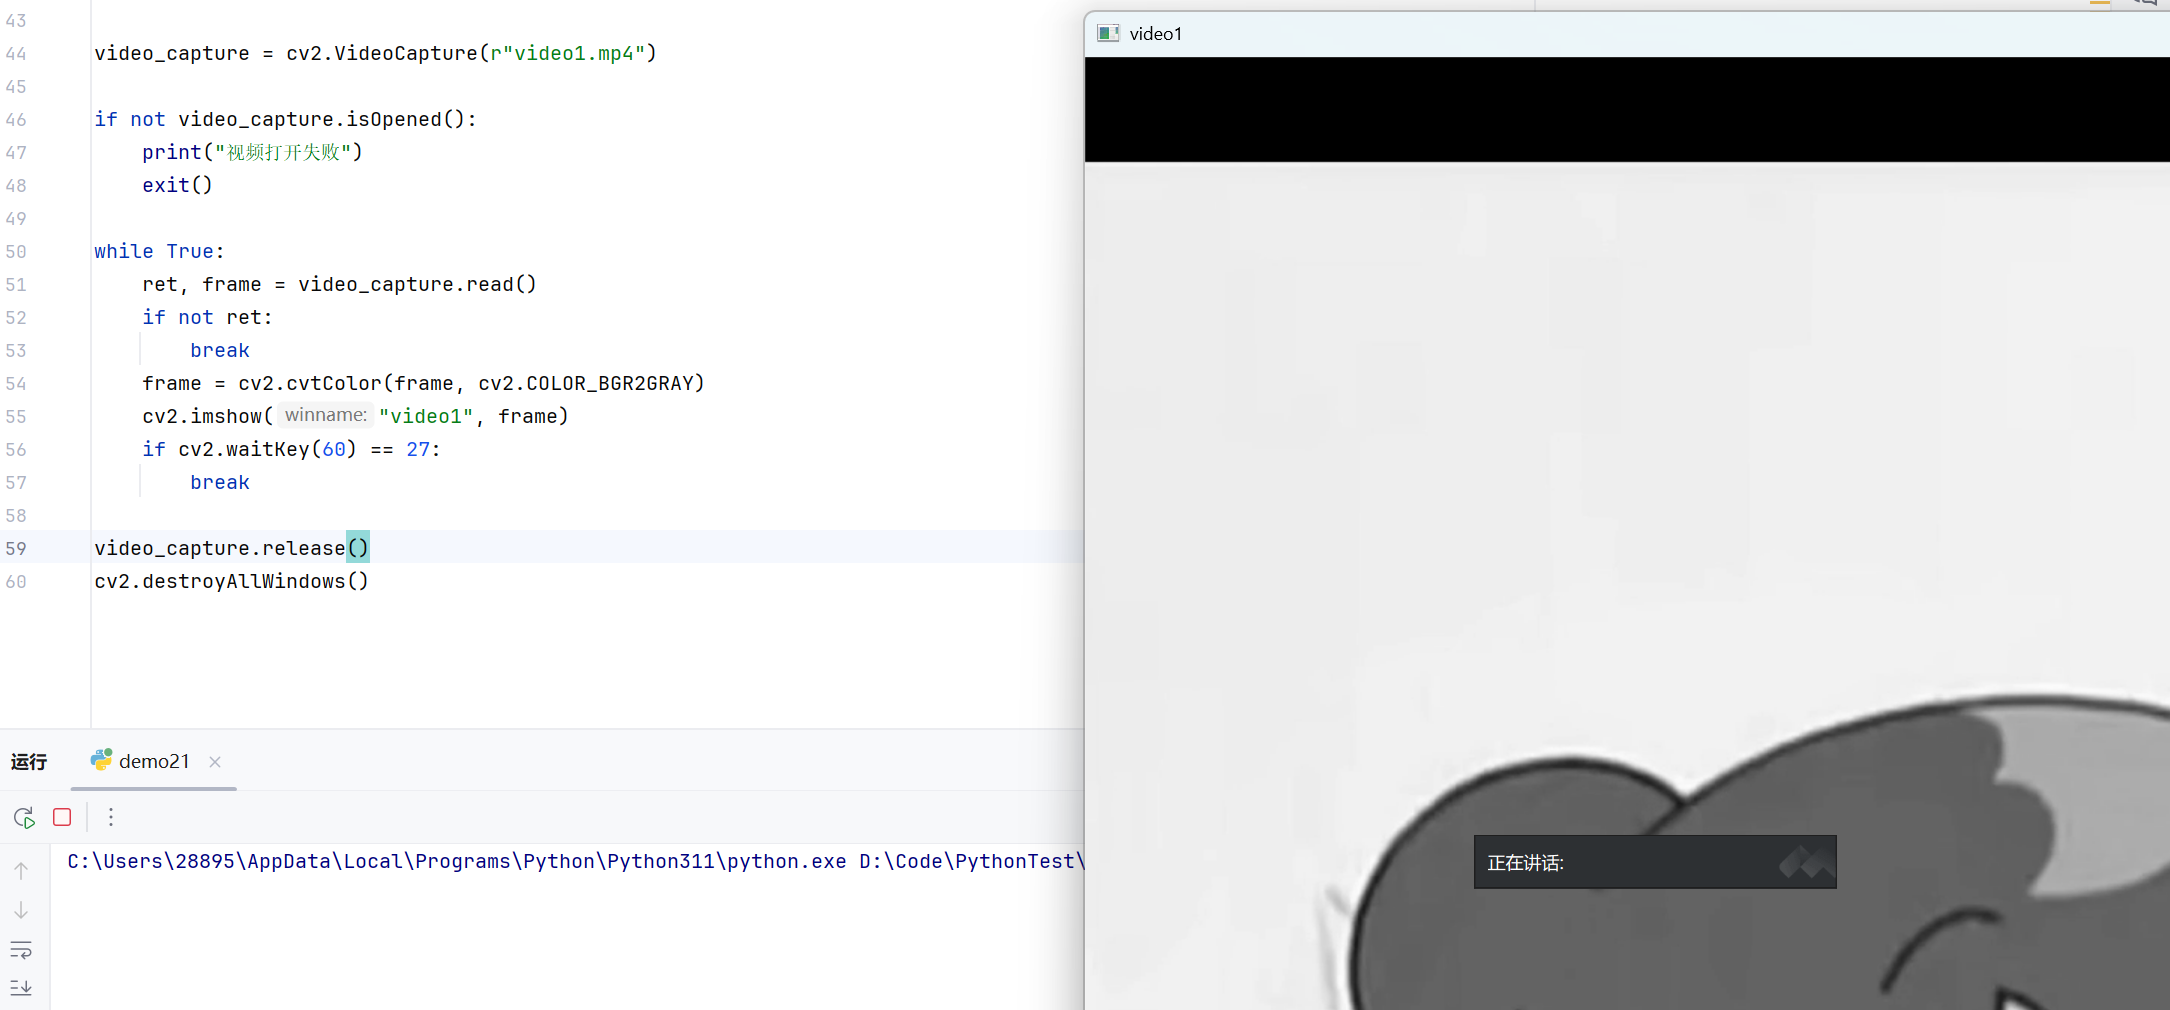This screenshot has height=1010, width=2170.
Task: Toggle soft-wrap in run console
Action: [x=21, y=949]
